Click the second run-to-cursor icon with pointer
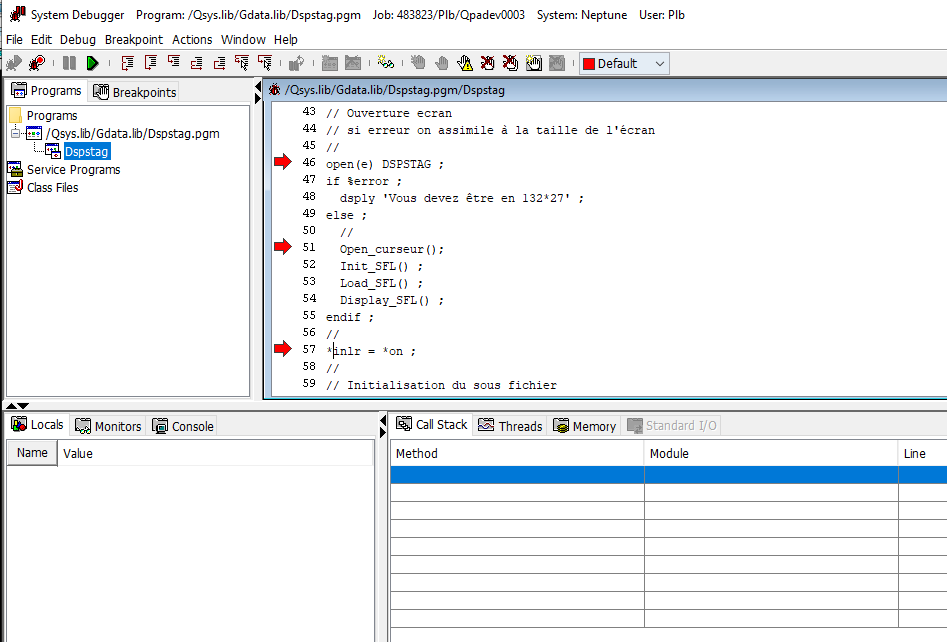The height and width of the screenshot is (642, 947). (265, 63)
